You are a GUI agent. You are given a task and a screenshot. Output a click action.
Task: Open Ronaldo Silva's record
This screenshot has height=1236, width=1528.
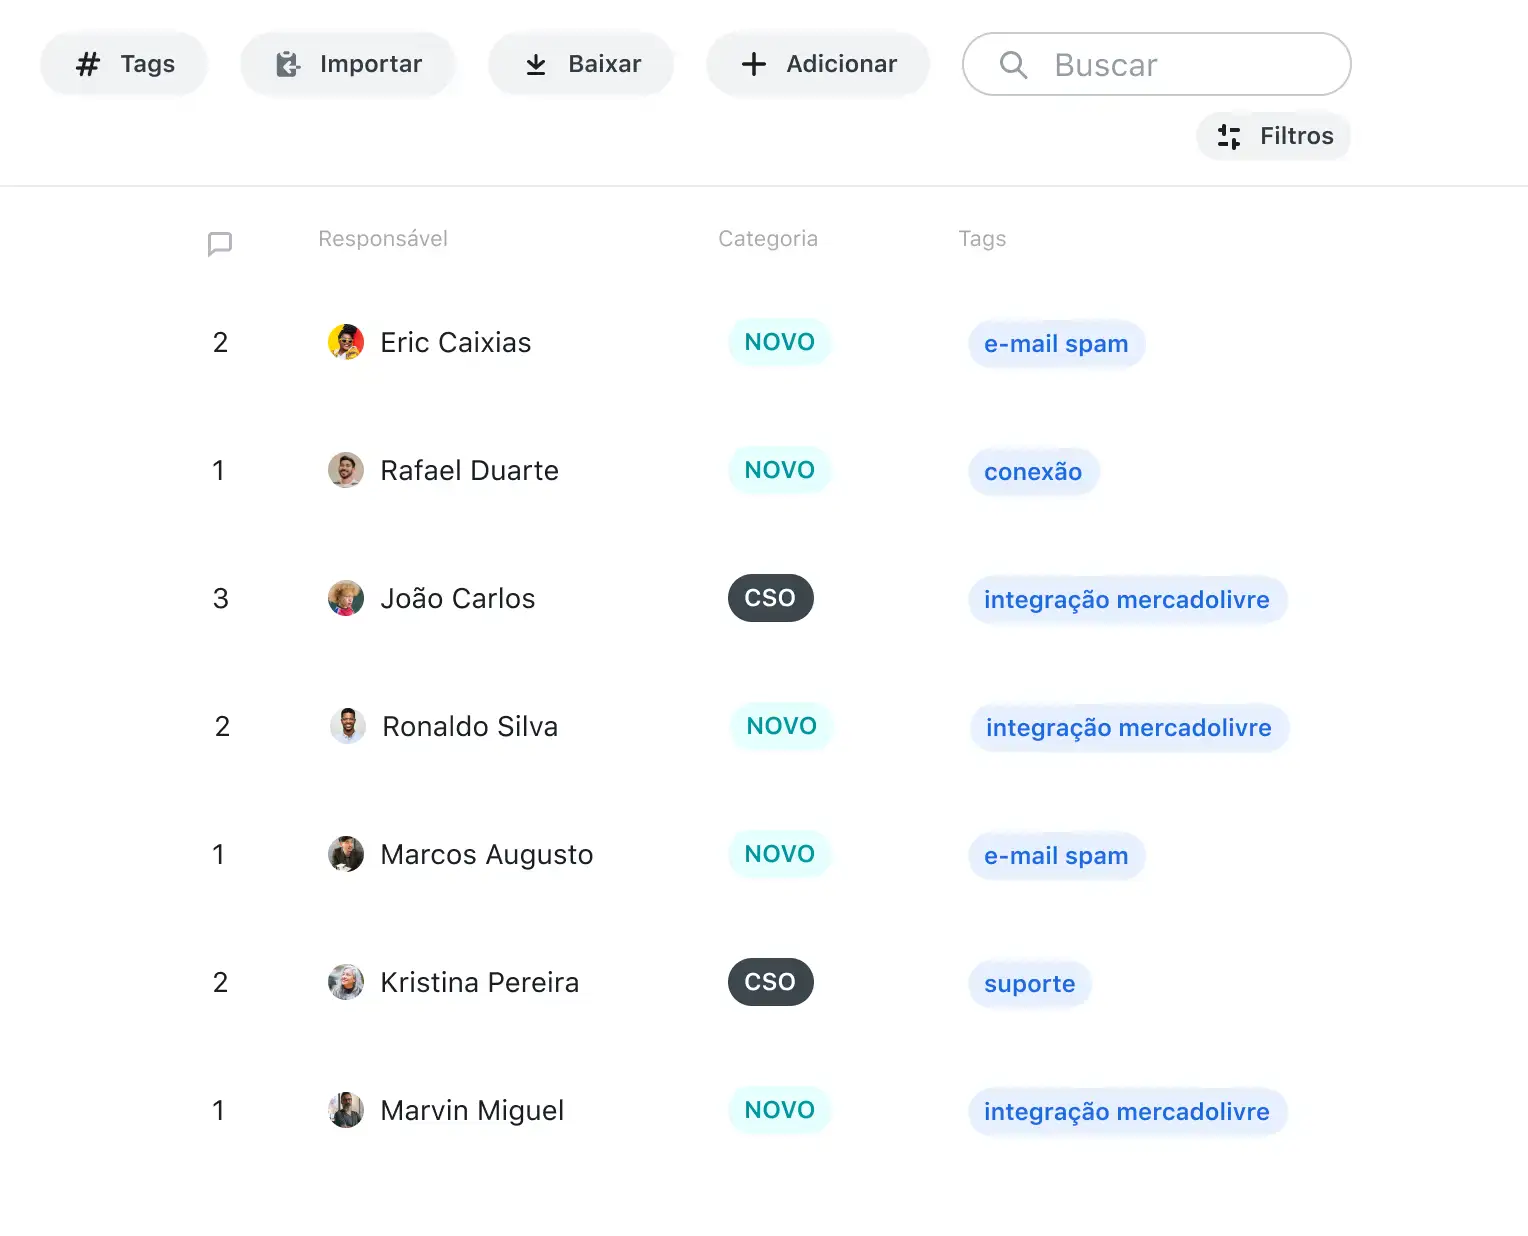470,726
